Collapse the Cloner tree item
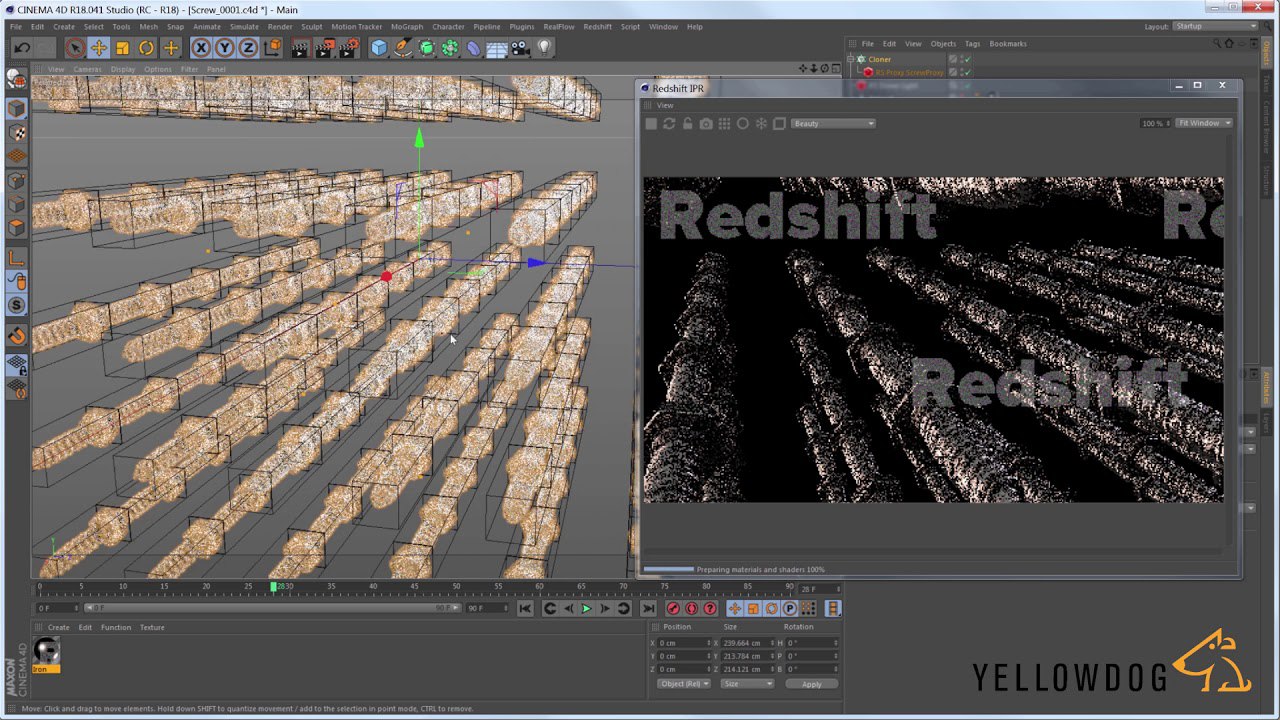 coord(851,59)
